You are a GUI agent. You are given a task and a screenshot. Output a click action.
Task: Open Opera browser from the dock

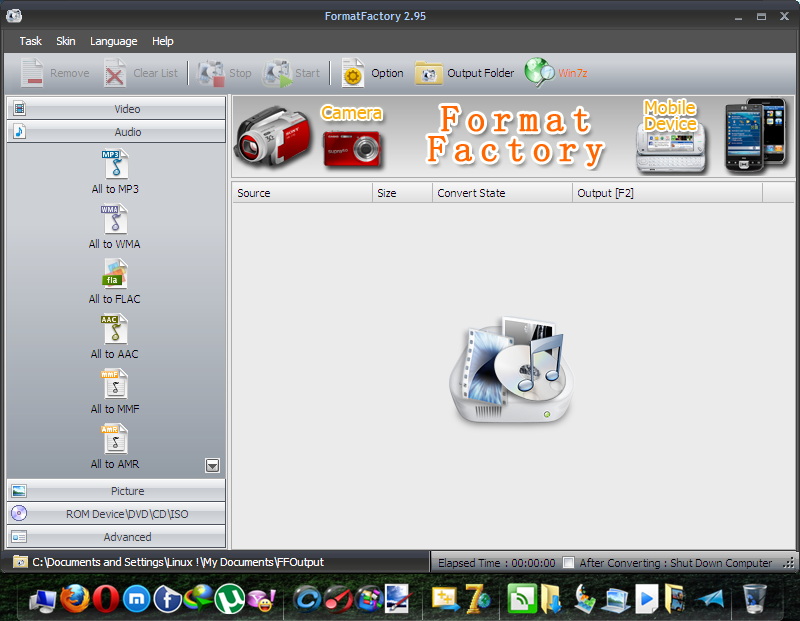[106, 598]
